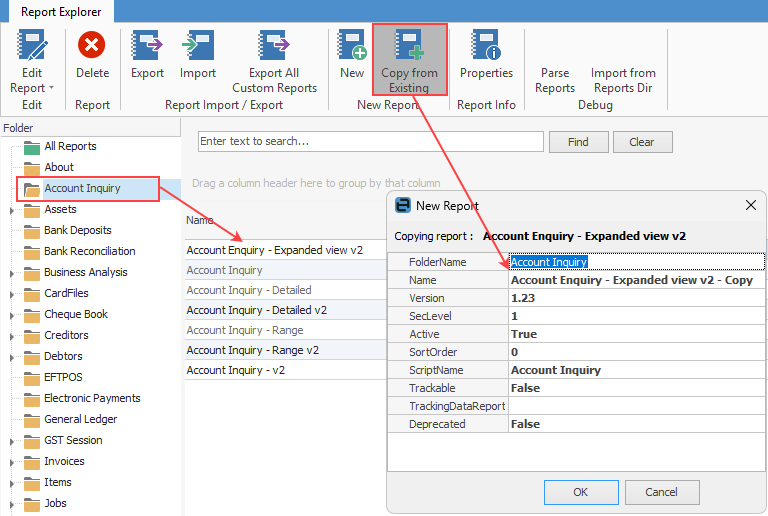Click the Cheque Book folder icon
The height and width of the screenshot is (516, 768).
[x=32, y=315]
